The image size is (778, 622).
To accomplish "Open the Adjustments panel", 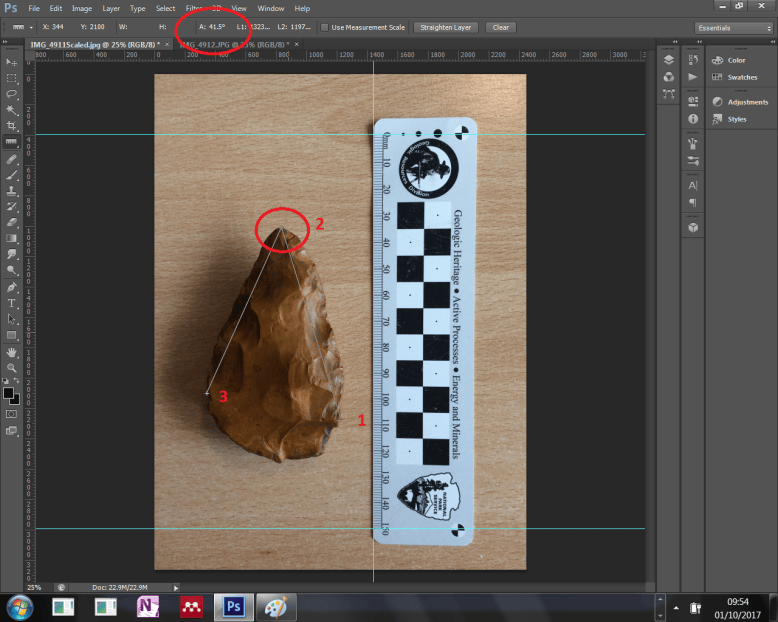I will 740,102.
